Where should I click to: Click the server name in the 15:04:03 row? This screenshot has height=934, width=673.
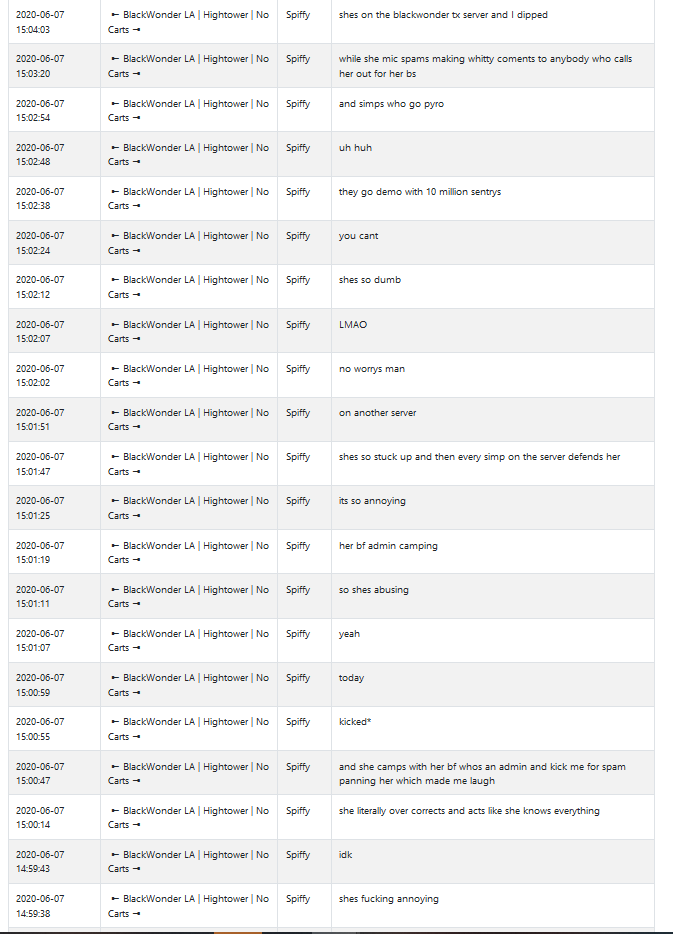(x=188, y=22)
